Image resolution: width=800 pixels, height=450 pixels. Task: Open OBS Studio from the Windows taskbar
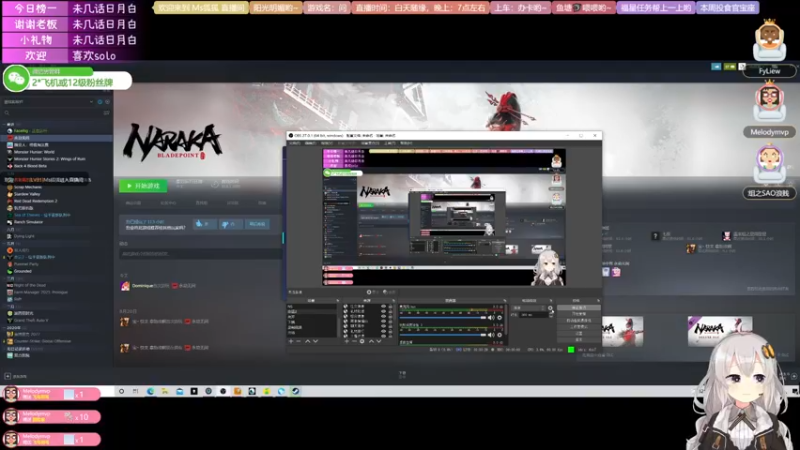(x=223, y=391)
